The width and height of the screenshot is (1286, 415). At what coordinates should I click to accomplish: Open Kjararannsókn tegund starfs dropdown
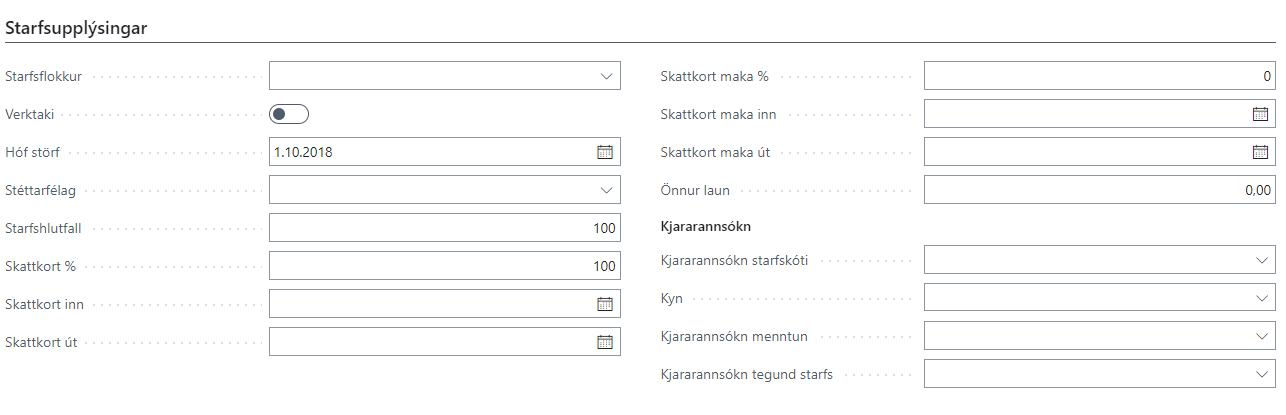(x=1260, y=374)
